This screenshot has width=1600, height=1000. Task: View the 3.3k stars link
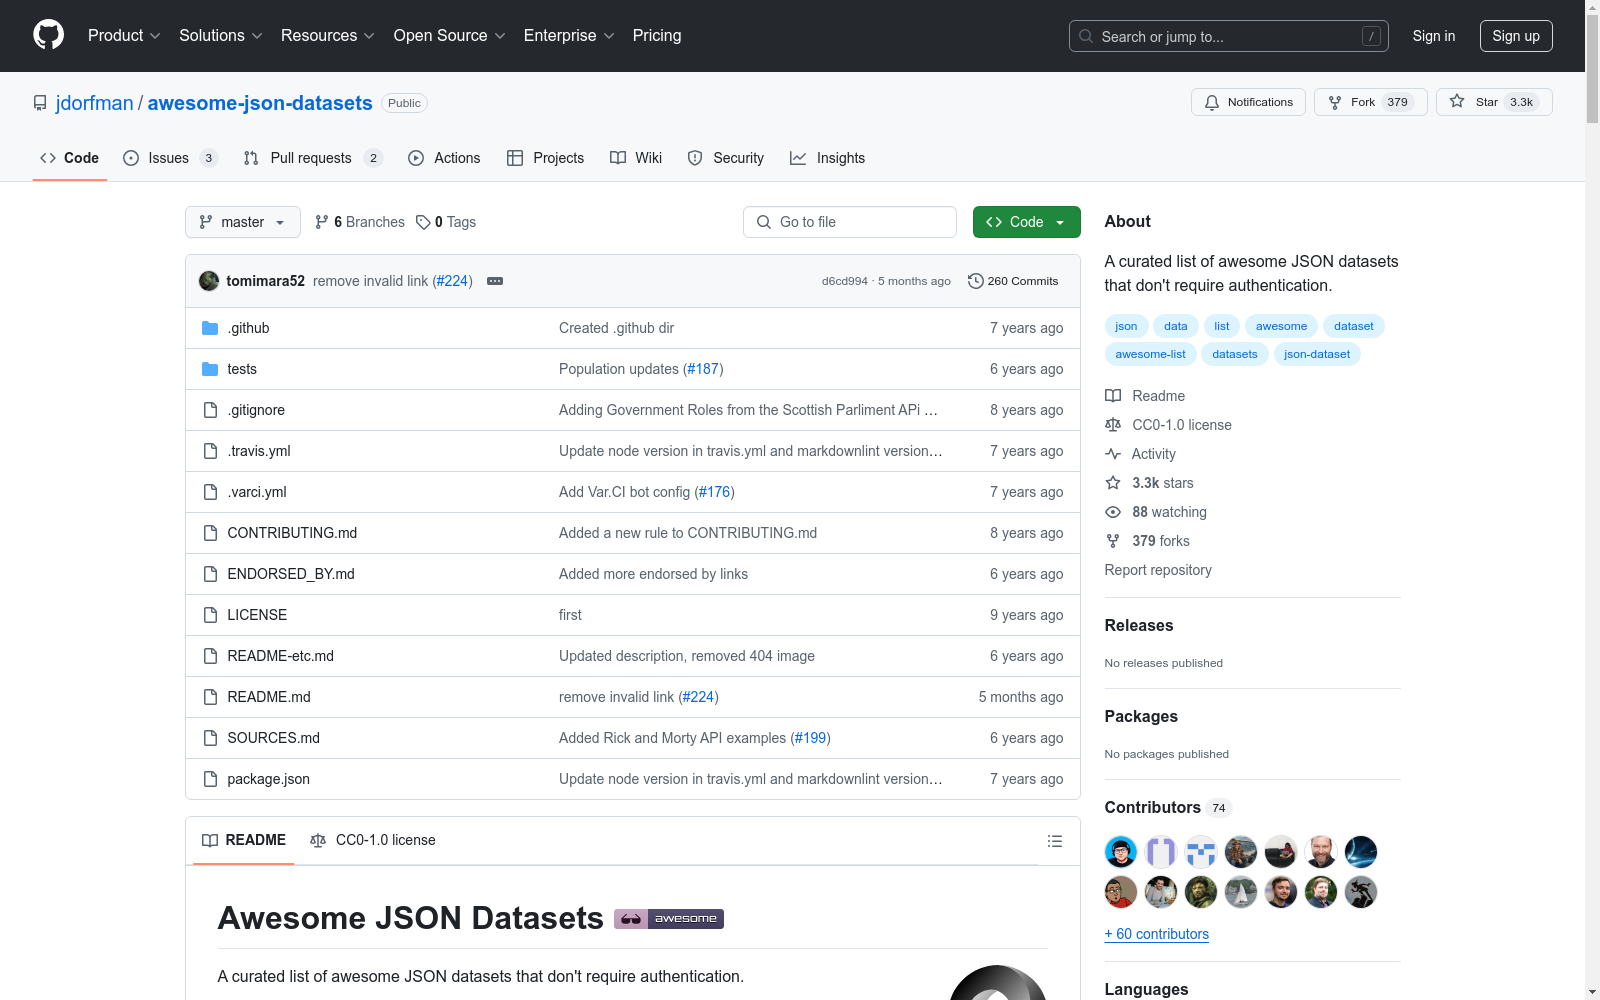pyautogui.click(x=1149, y=483)
